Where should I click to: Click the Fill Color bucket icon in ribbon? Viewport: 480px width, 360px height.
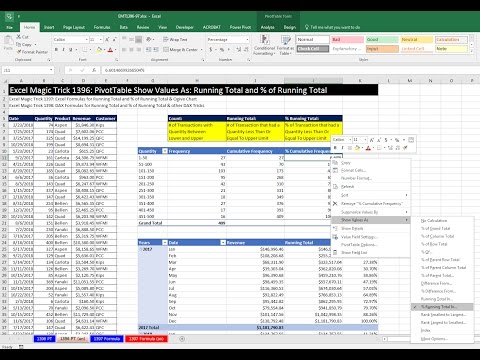pyautogui.click(x=99, y=50)
